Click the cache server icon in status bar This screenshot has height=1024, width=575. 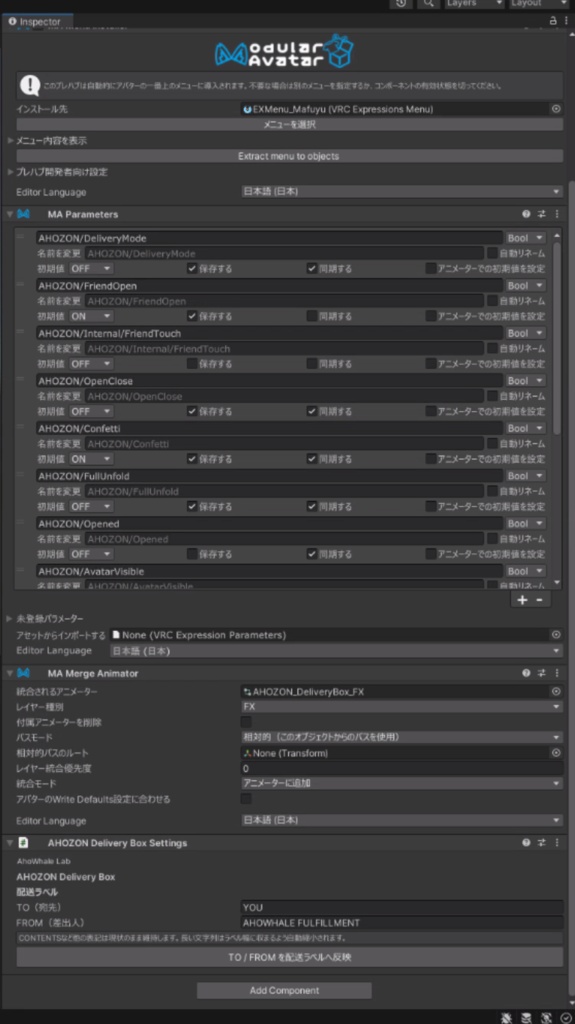(526, 1018)
